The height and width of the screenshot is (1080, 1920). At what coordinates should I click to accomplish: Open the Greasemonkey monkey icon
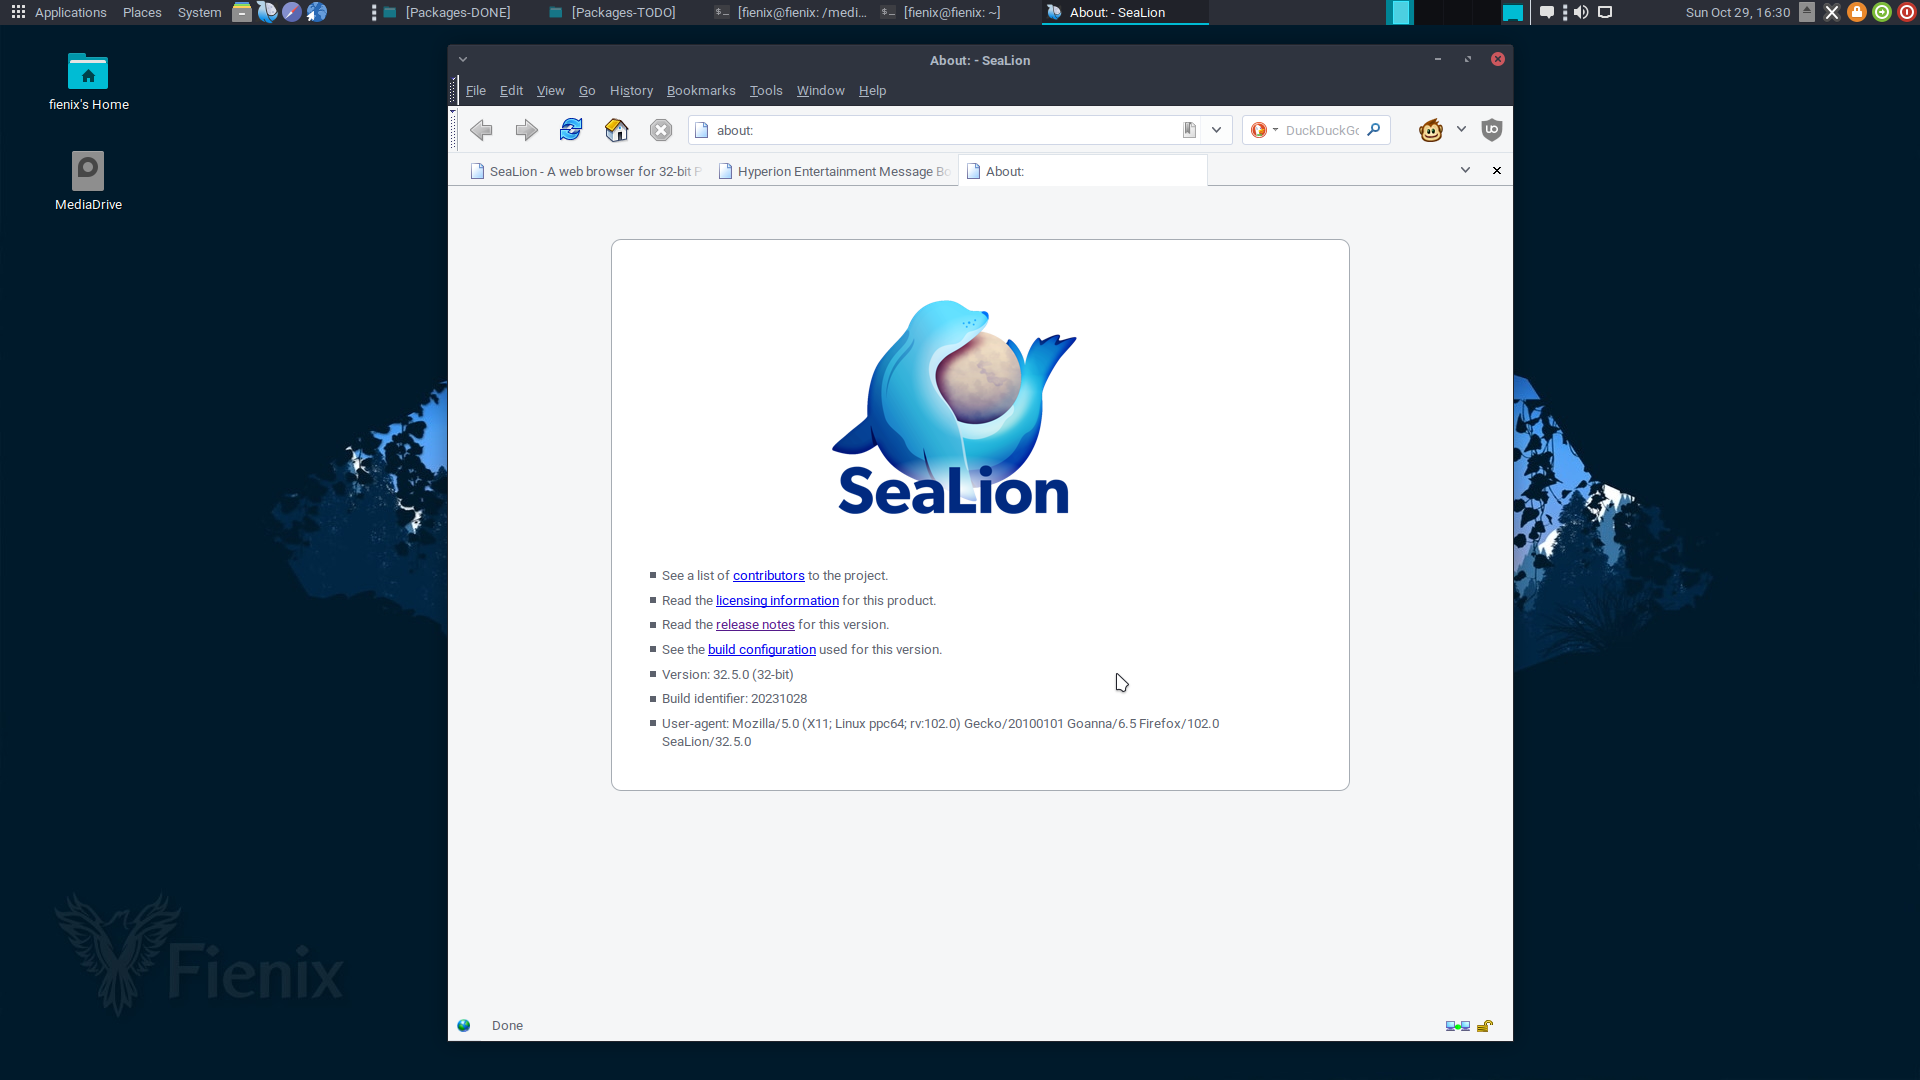point(1431,130)
